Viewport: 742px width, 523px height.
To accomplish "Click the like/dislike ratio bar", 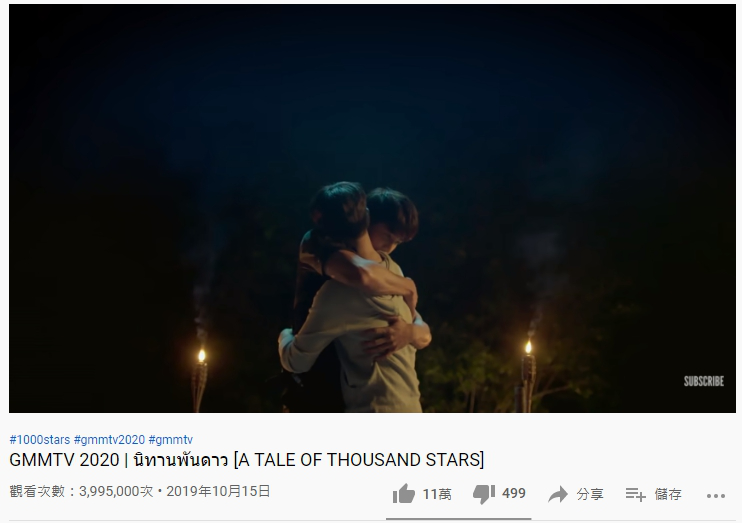I will (459, 519).
